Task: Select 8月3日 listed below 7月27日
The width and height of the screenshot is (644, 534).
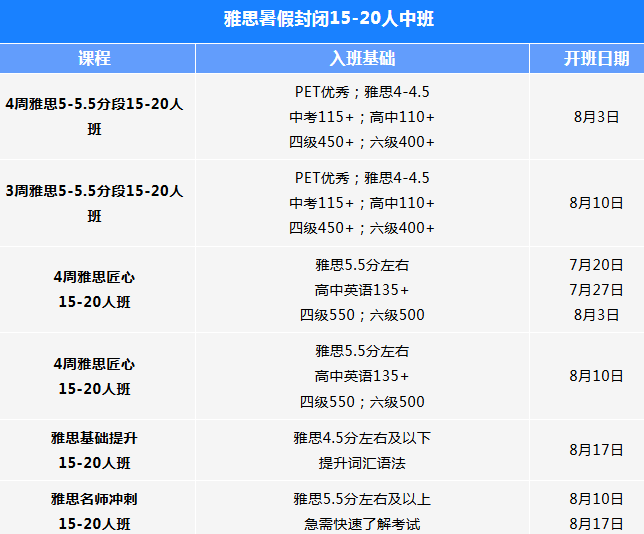Action: [596, 315]
